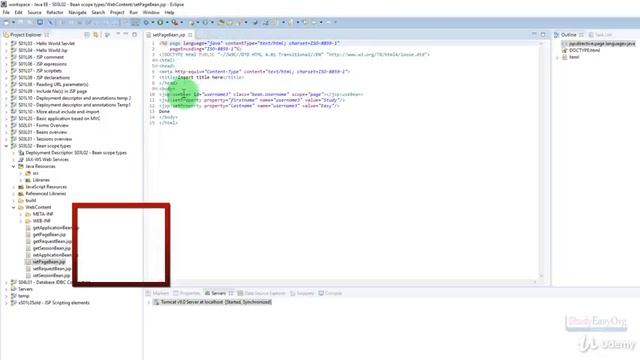Switch to the Snippets tab
This screenshot has width=640, height=360.
[x=302, y=293]
